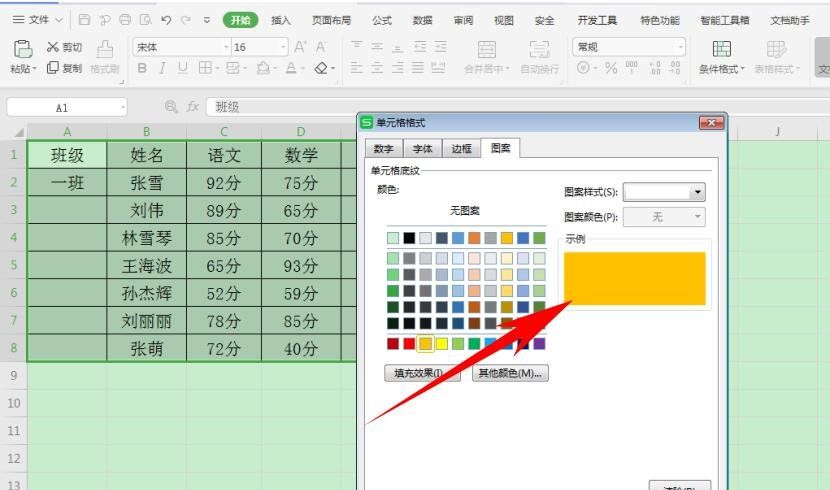Viewport: 830px width, 490px height.
Task: Decrease font size with smaller A icon
Action: point(321,47)
